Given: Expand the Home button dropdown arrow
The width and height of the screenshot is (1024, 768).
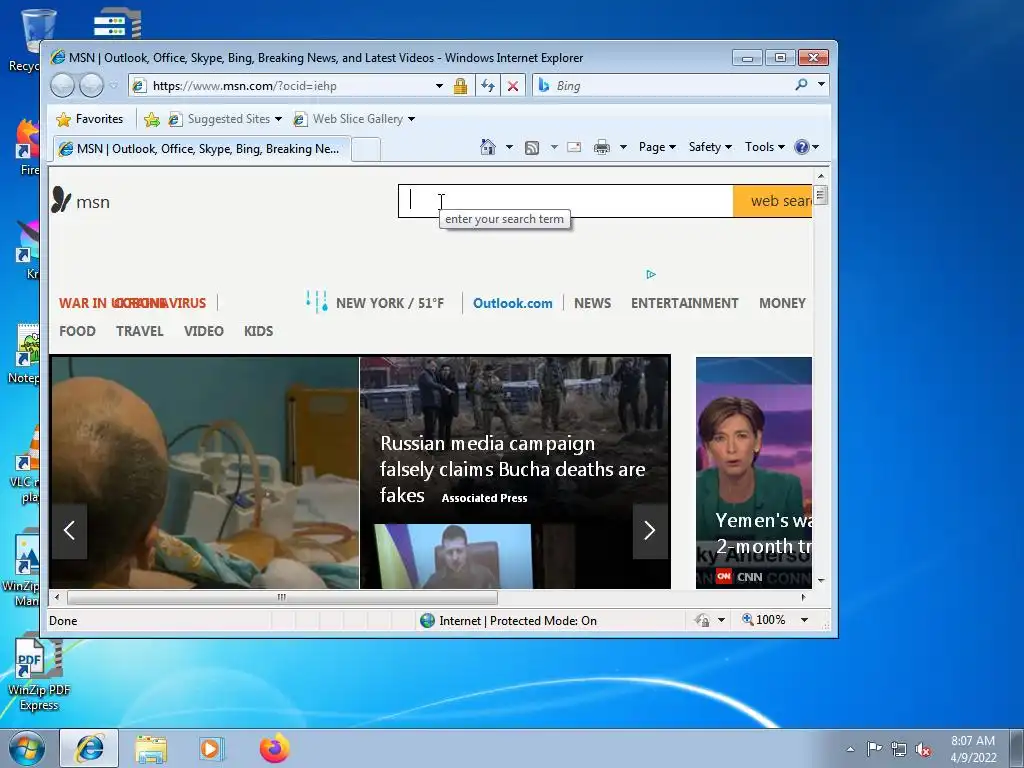Looking at the screenshot, I should [x=509, y=147].
